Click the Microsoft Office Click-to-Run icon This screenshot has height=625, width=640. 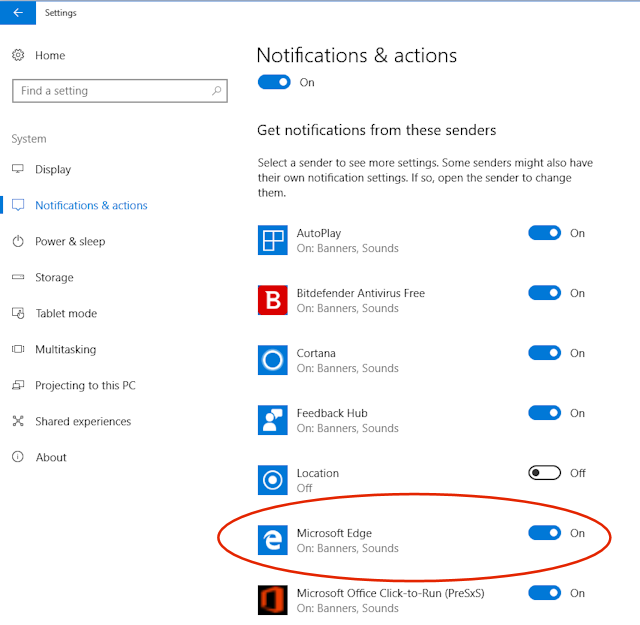(x=273, y=600)
